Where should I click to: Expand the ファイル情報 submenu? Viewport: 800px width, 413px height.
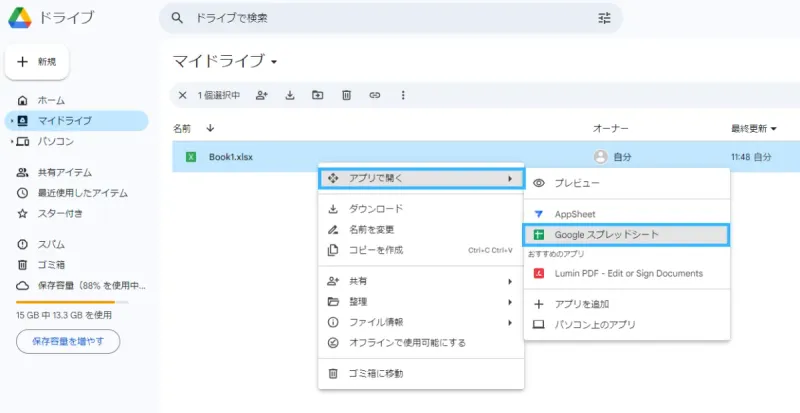[x=421, y=322]
